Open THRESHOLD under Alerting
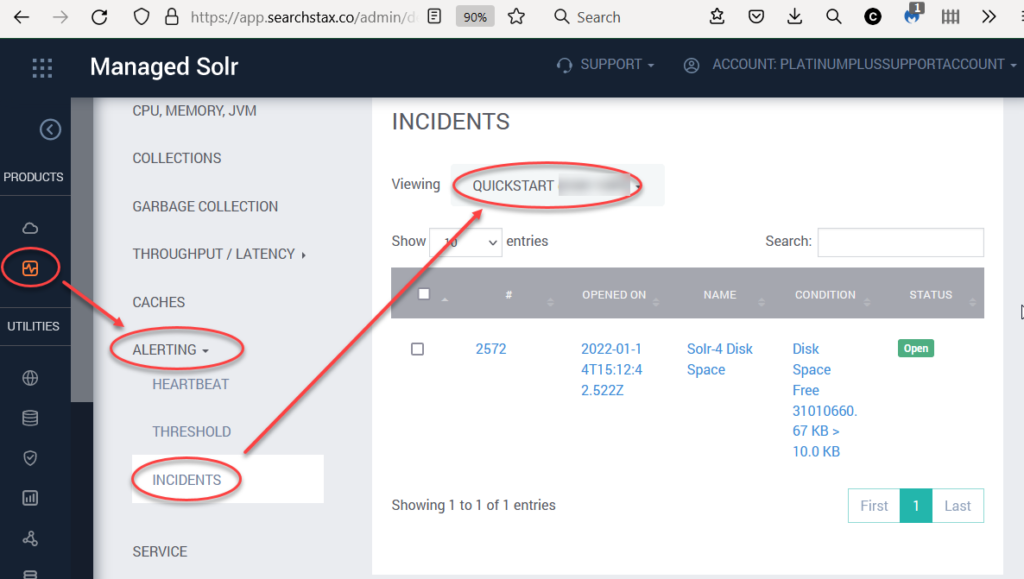 pyautogui.click(x=191, y=432)
